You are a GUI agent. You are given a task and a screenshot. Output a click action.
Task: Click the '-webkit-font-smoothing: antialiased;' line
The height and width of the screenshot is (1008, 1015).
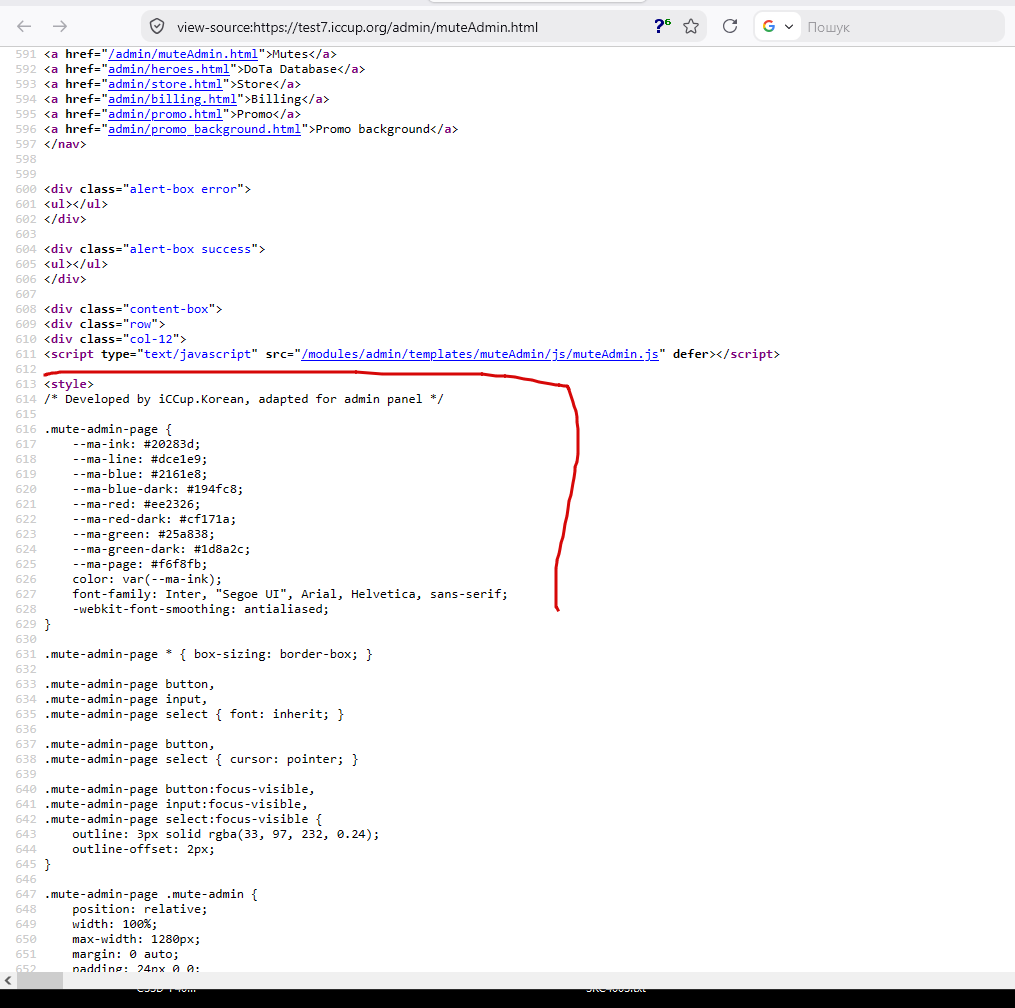click(x=201, y=609)
